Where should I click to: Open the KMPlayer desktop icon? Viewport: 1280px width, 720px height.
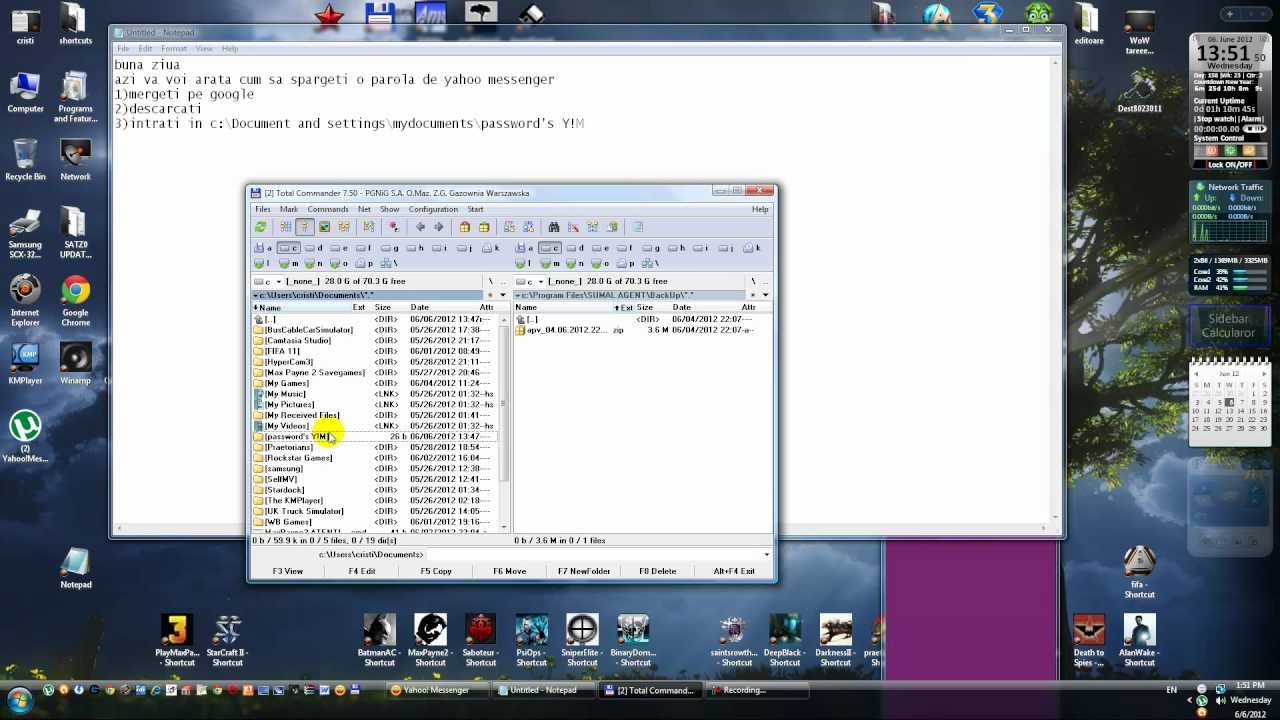(25, 364)
